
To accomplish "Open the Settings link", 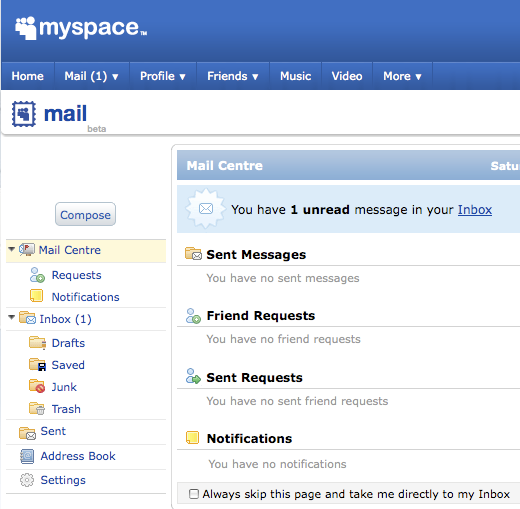I will [x=63, y=480].
